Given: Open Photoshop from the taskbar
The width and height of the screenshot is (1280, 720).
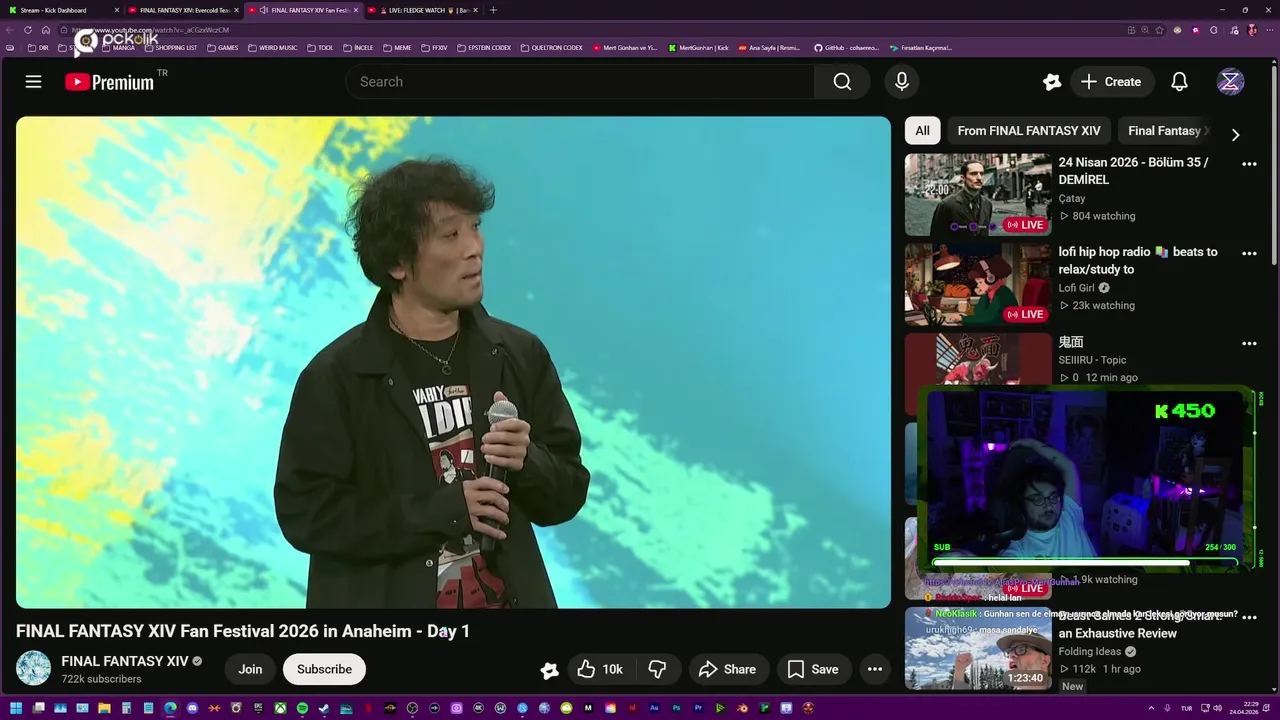Looking at the screenshot, I should coord(676,709).
